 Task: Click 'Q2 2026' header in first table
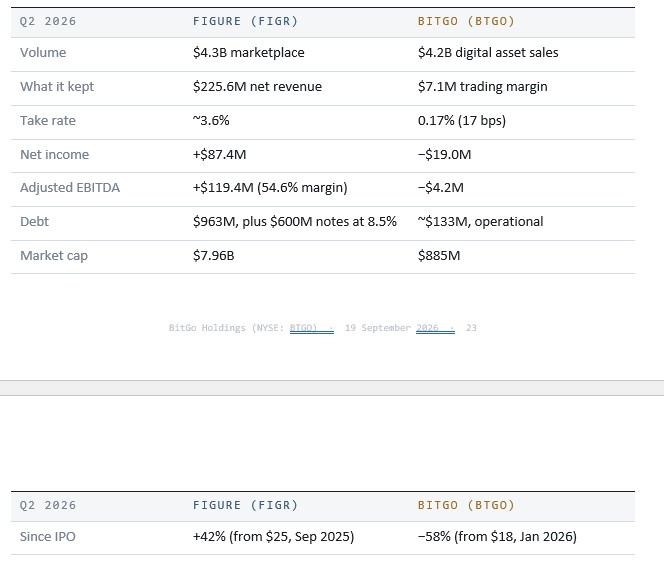(x=48, y=21)
